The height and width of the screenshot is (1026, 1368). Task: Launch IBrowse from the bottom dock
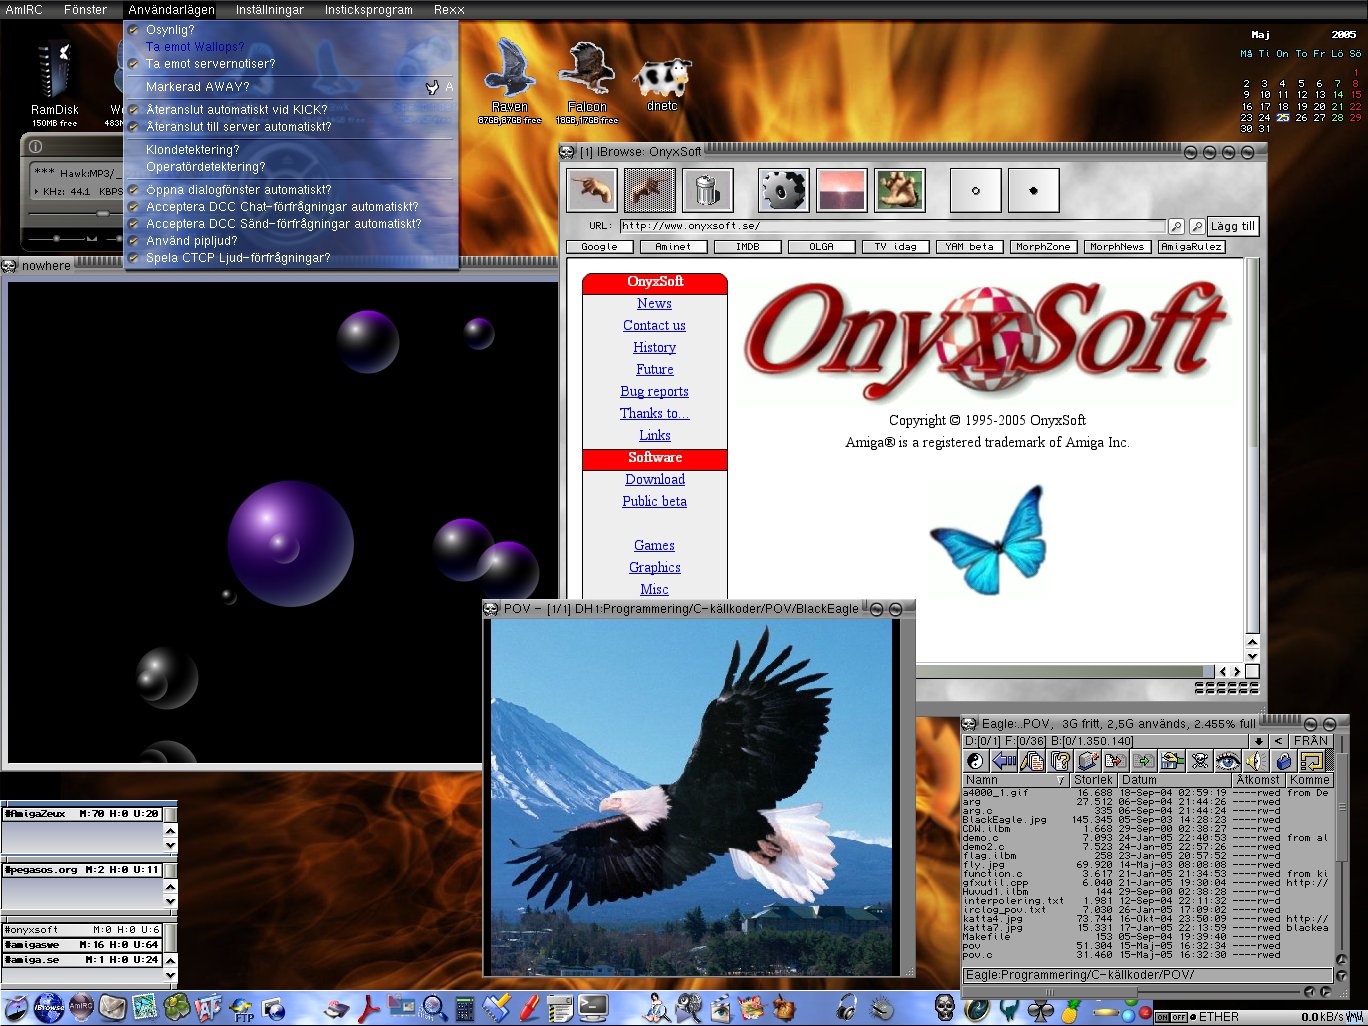pos(47,1008)
